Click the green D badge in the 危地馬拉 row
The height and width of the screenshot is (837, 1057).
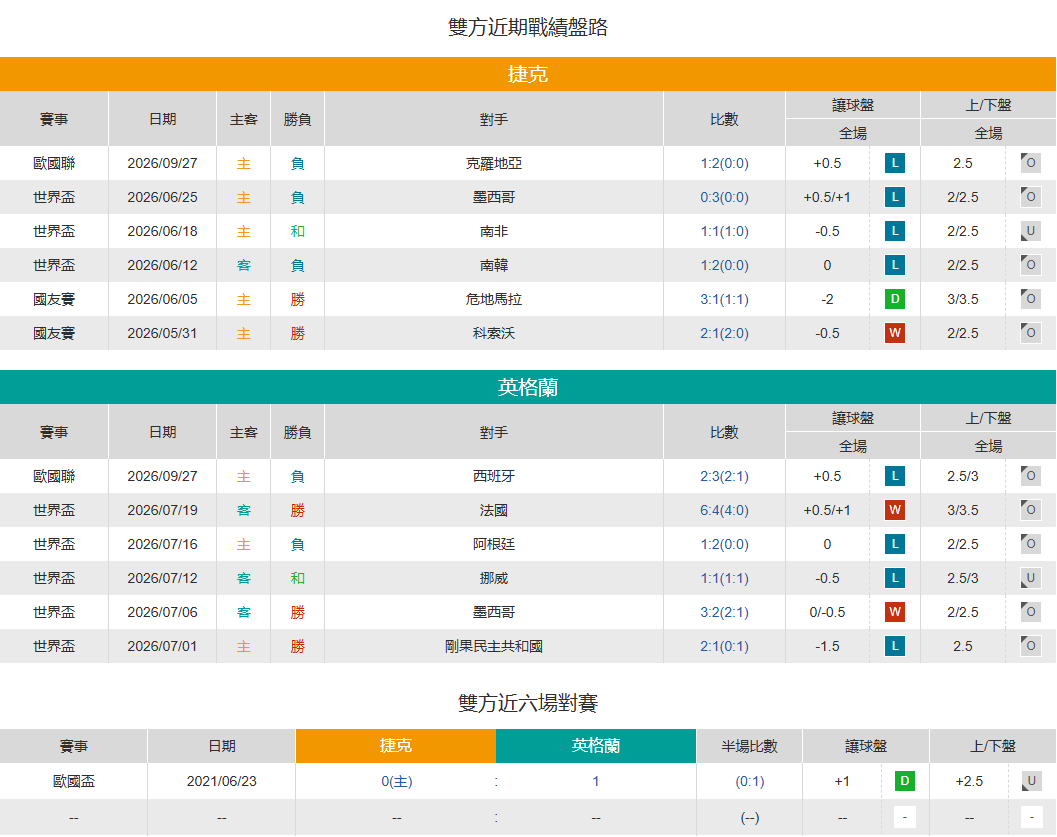pos(895,299)
